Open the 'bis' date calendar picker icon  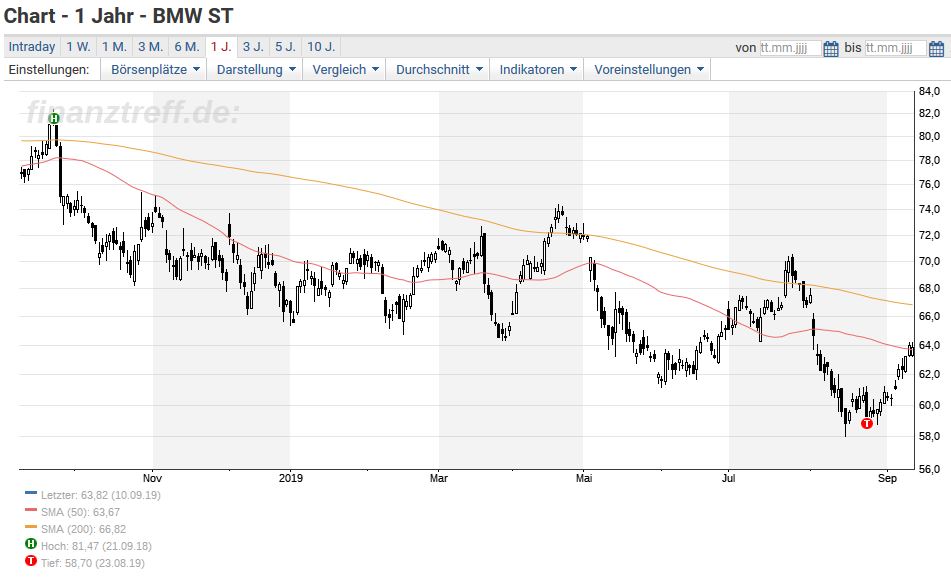pos(936,48)
